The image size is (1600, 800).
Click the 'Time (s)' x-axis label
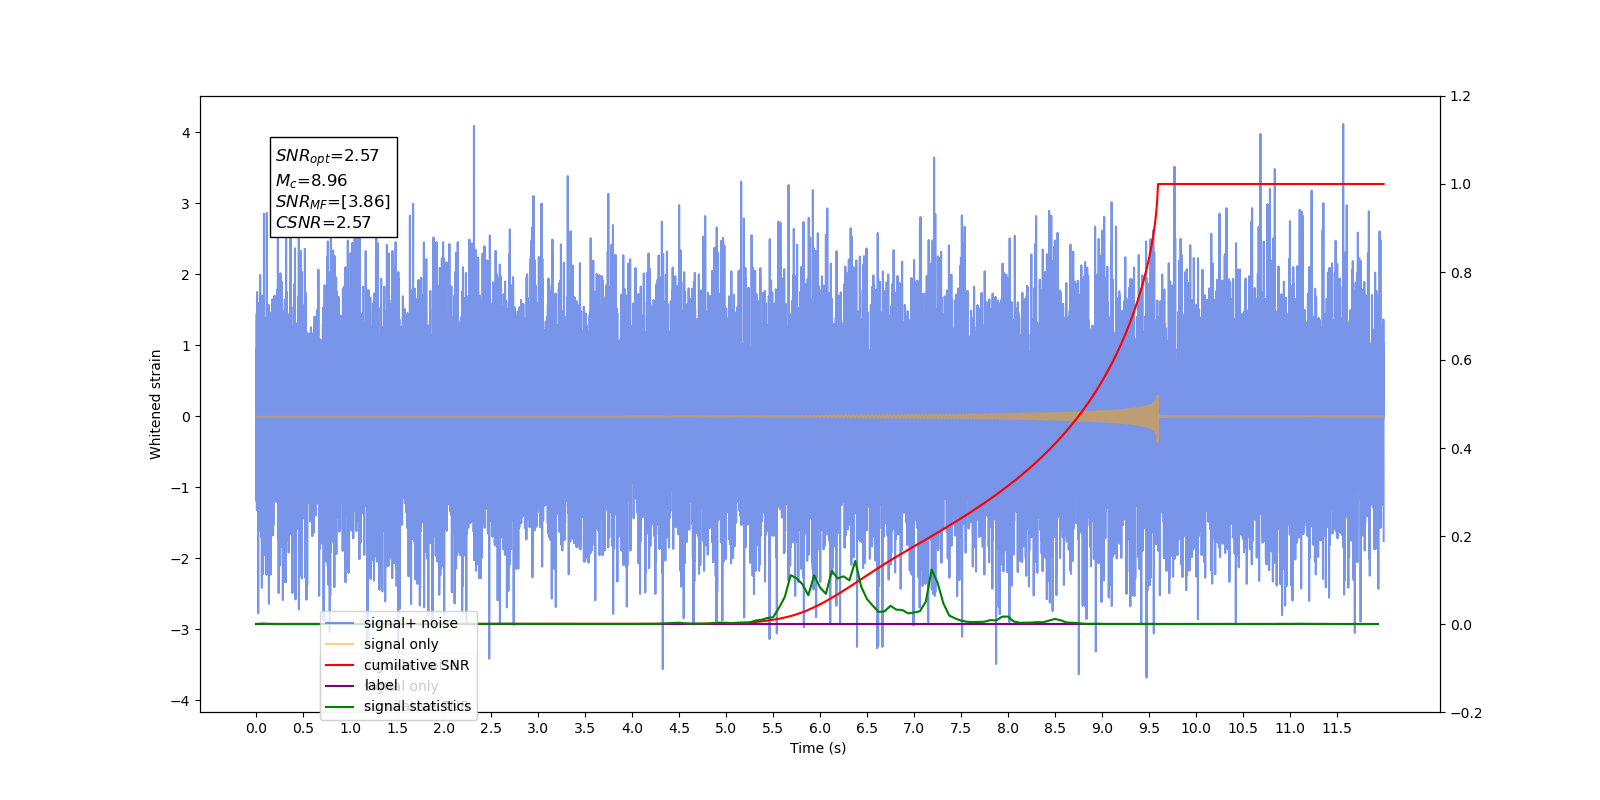tap(818, 748)
